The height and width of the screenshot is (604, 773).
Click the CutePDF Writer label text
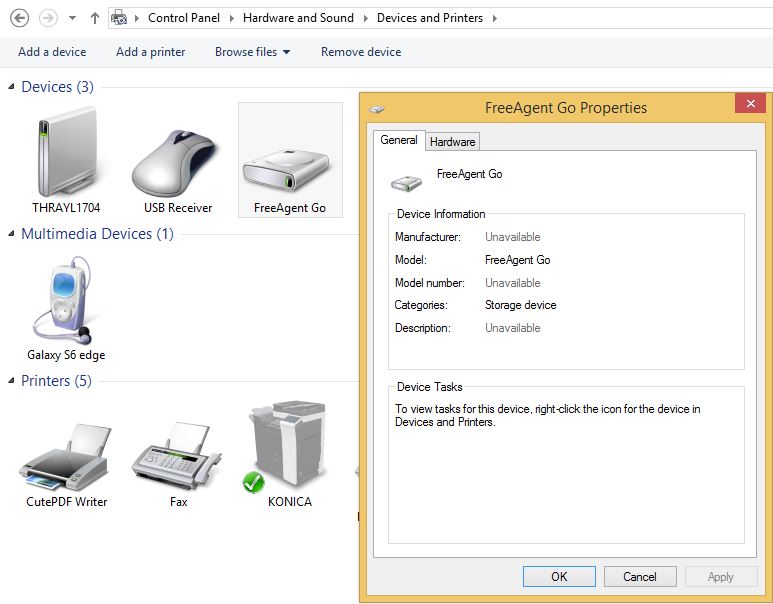(67, 502)
